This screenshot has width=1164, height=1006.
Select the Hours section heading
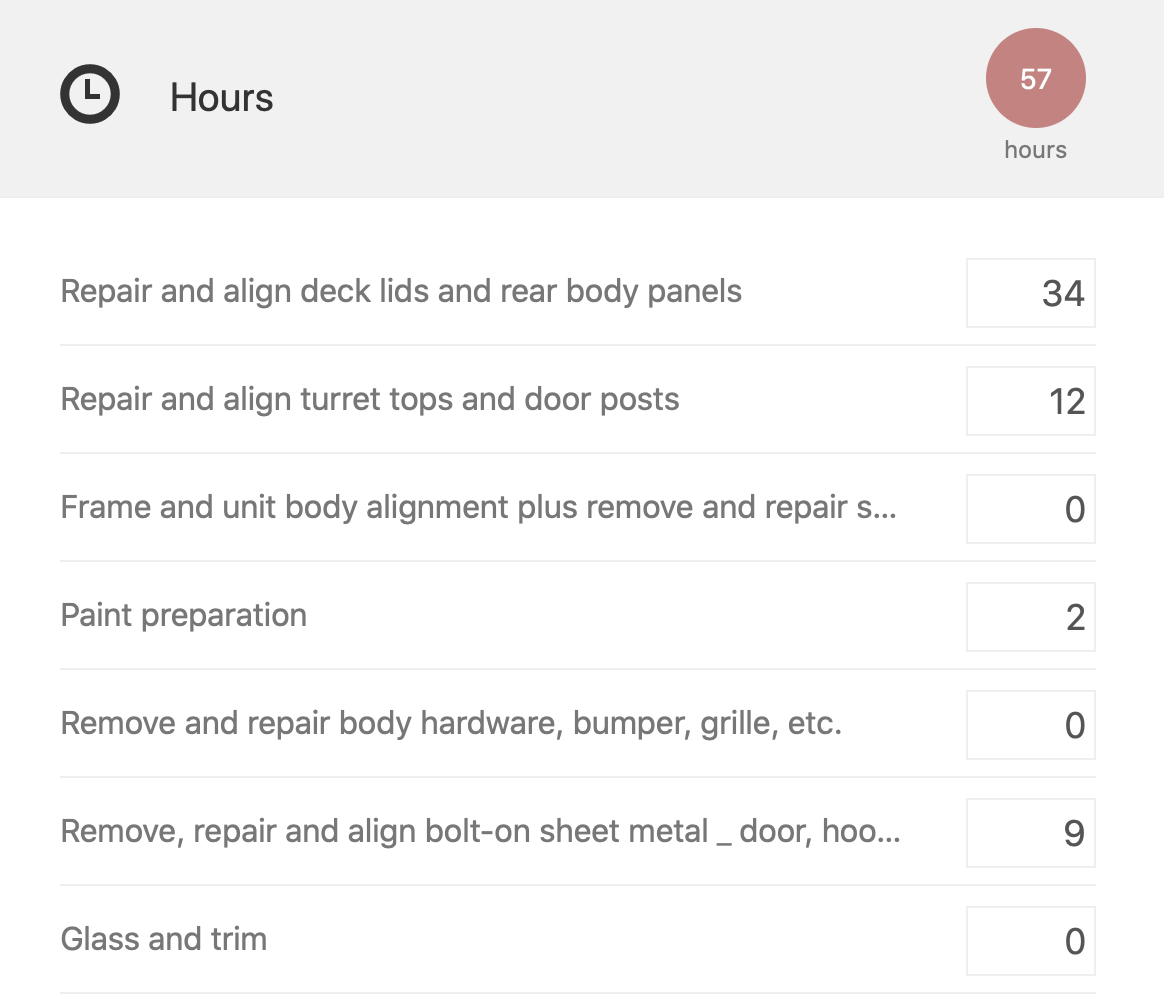point(221,97)
